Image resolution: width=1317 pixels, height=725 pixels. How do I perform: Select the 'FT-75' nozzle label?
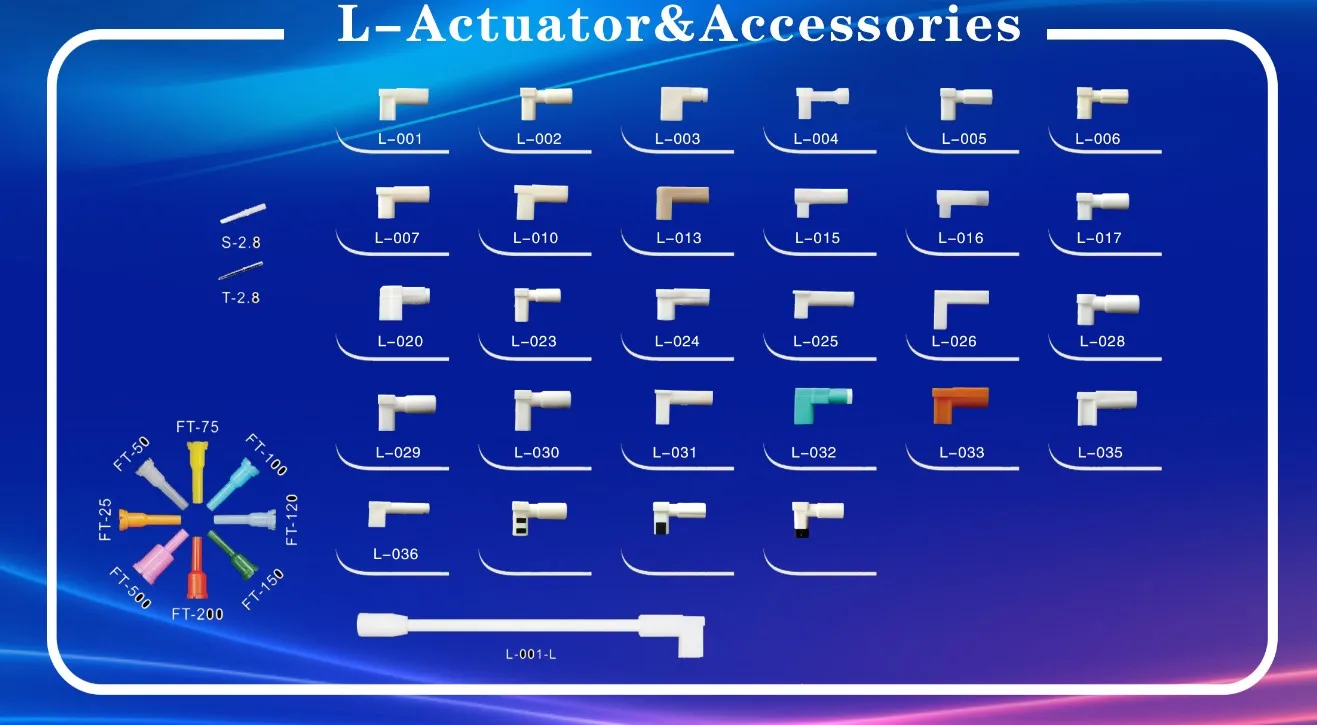coord(197,427)
